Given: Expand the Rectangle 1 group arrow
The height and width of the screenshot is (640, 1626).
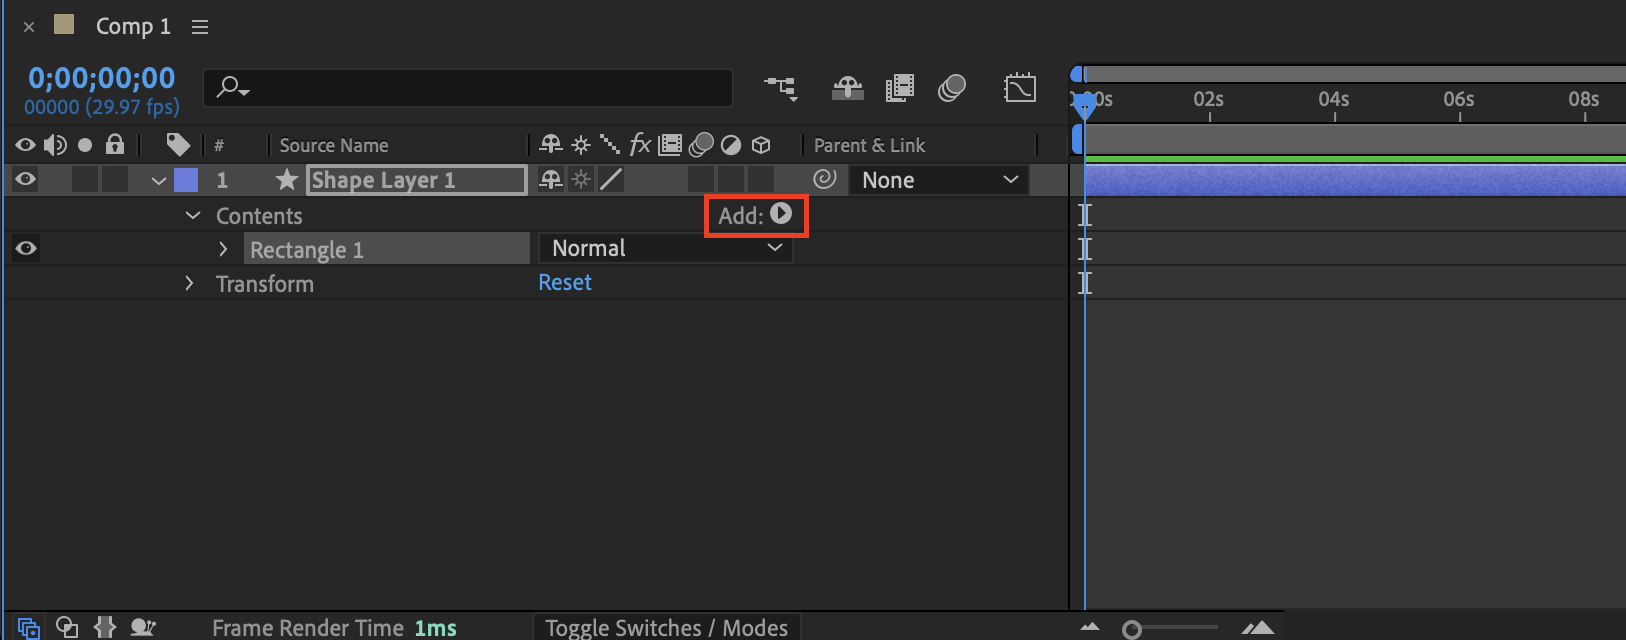Looking at the screenshot, I should tap(223, 249).
